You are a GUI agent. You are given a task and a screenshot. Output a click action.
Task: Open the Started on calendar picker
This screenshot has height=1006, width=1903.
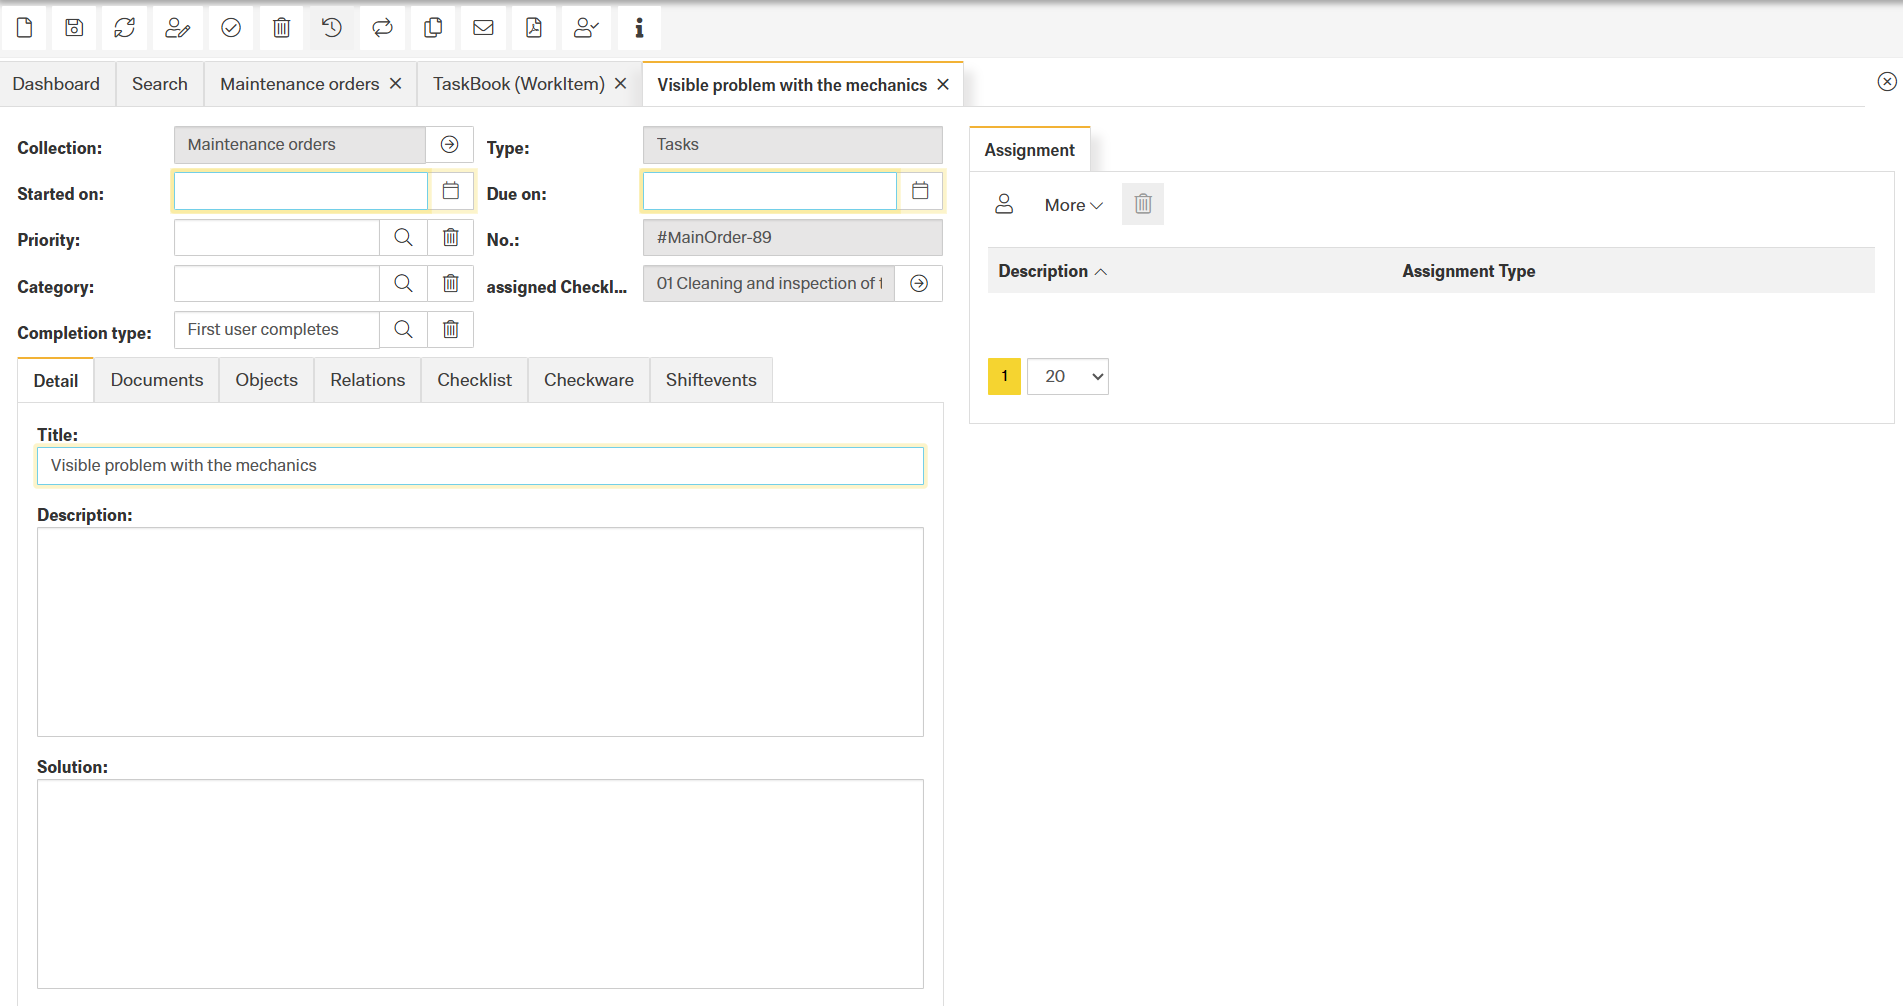pyautogui.click(x=451, y=191)
